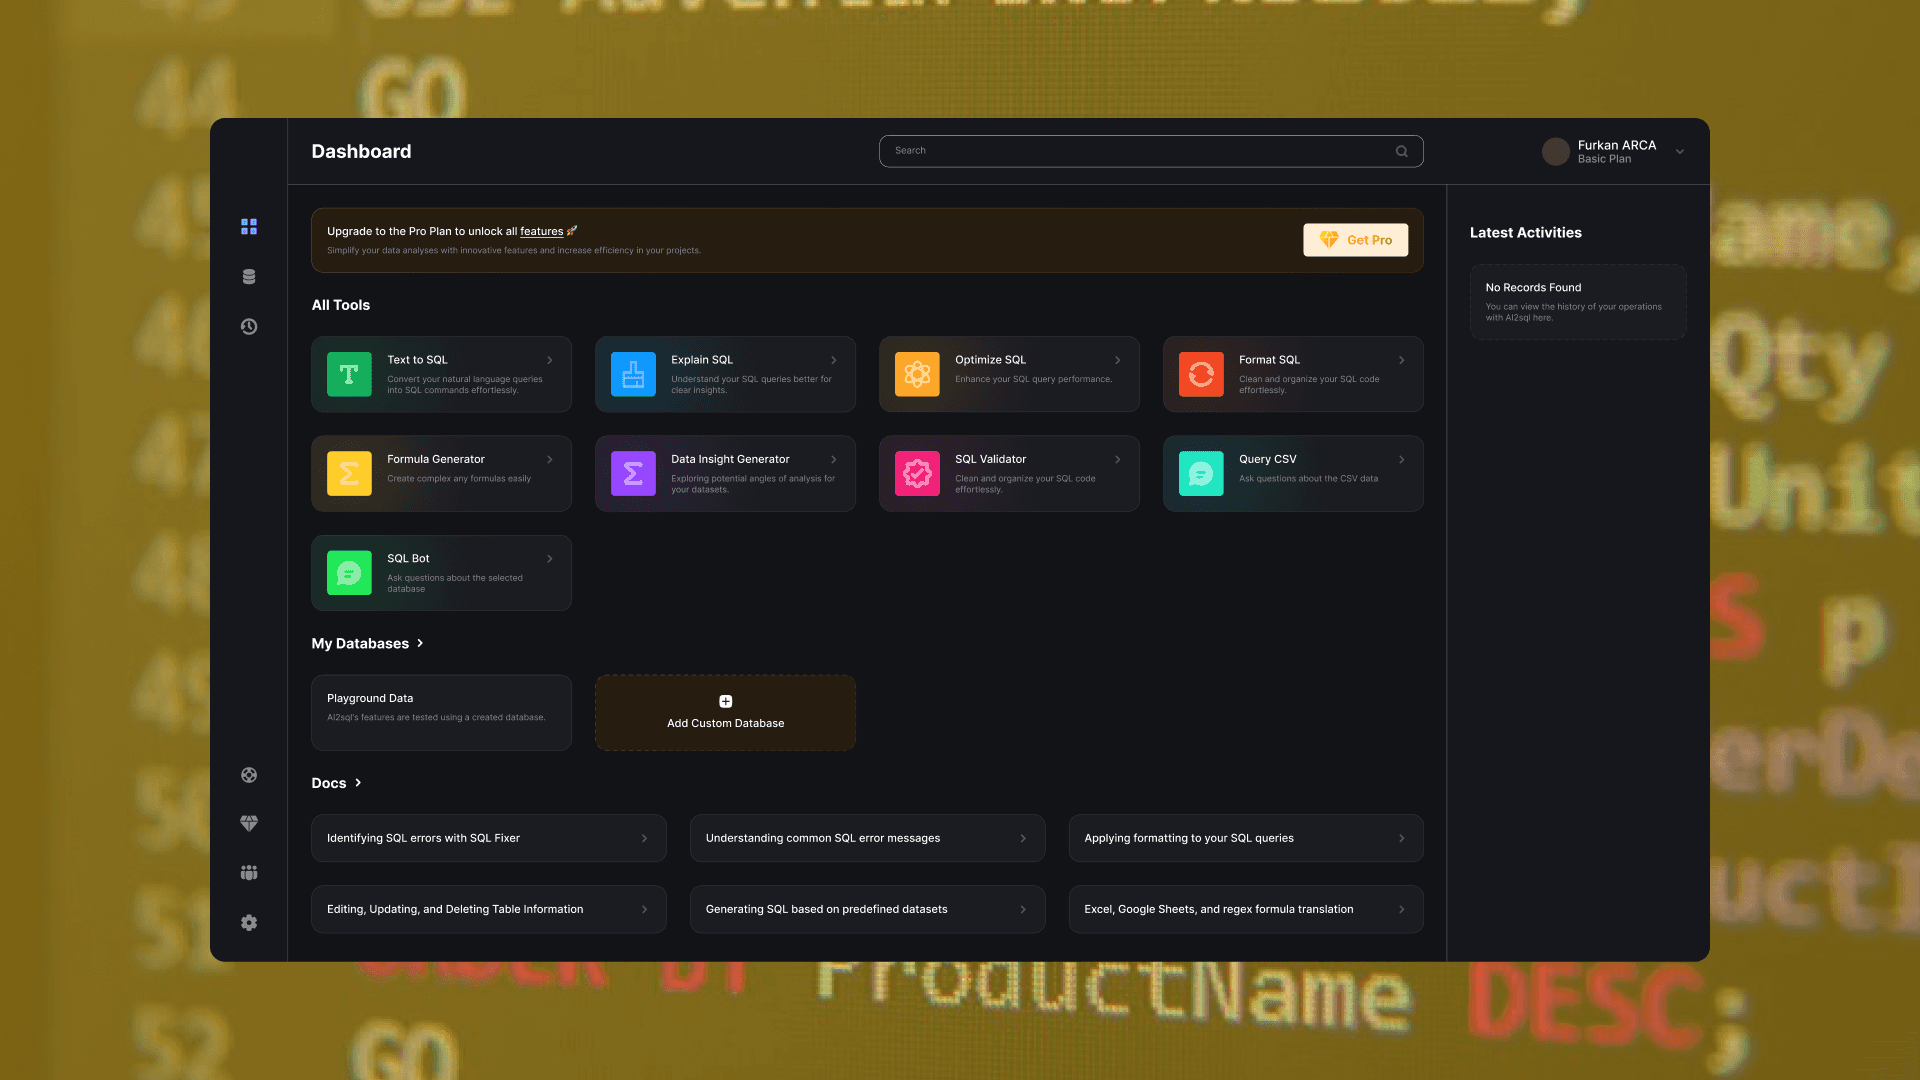Click Add Custom Database button

[x=726, y=713]
